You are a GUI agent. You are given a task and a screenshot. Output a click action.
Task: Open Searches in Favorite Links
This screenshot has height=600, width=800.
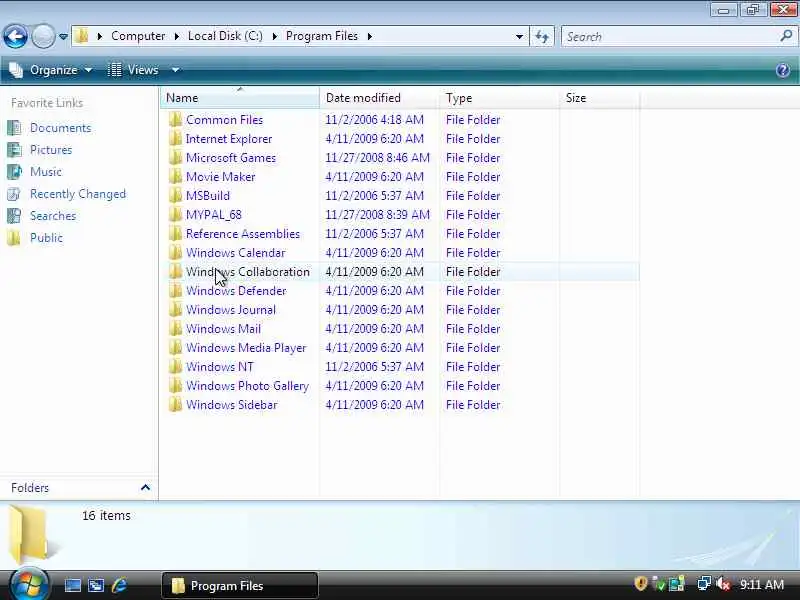point(53,216)
